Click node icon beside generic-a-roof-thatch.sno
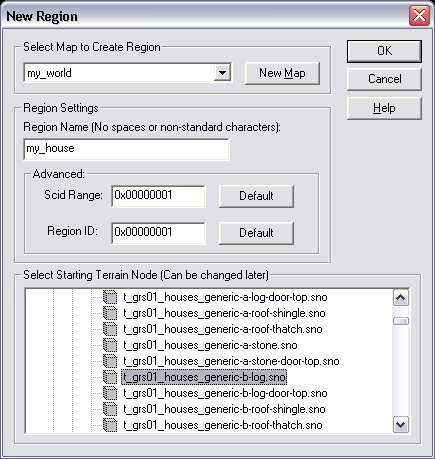435x459 pixels. tap(110, 329)
